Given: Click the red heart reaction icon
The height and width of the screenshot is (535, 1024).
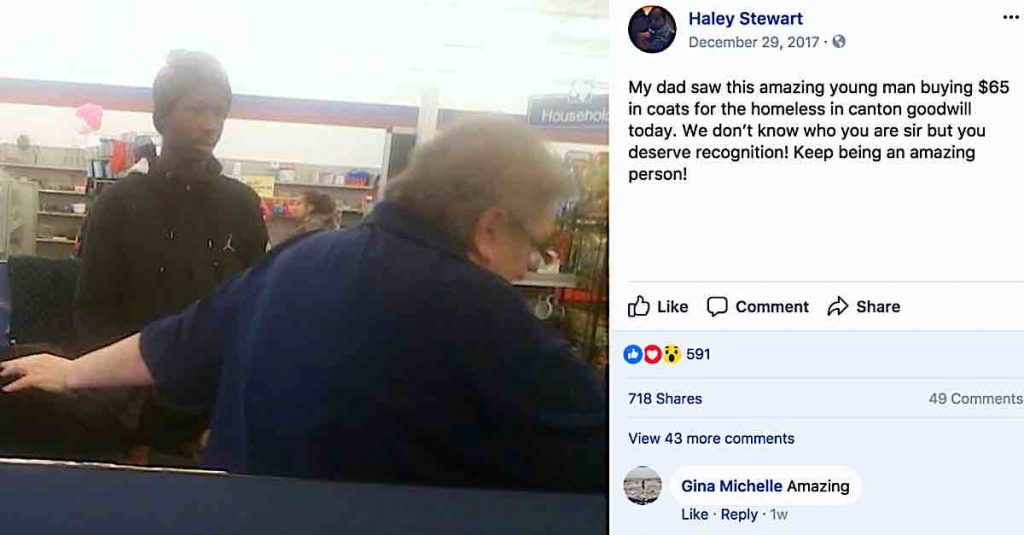Looking at the screenshot, I should point(652,354).
